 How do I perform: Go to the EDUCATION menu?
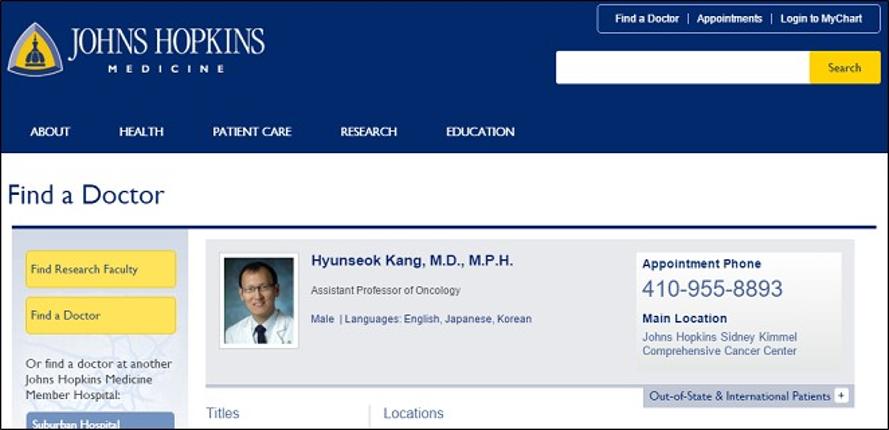pos(480,132)
